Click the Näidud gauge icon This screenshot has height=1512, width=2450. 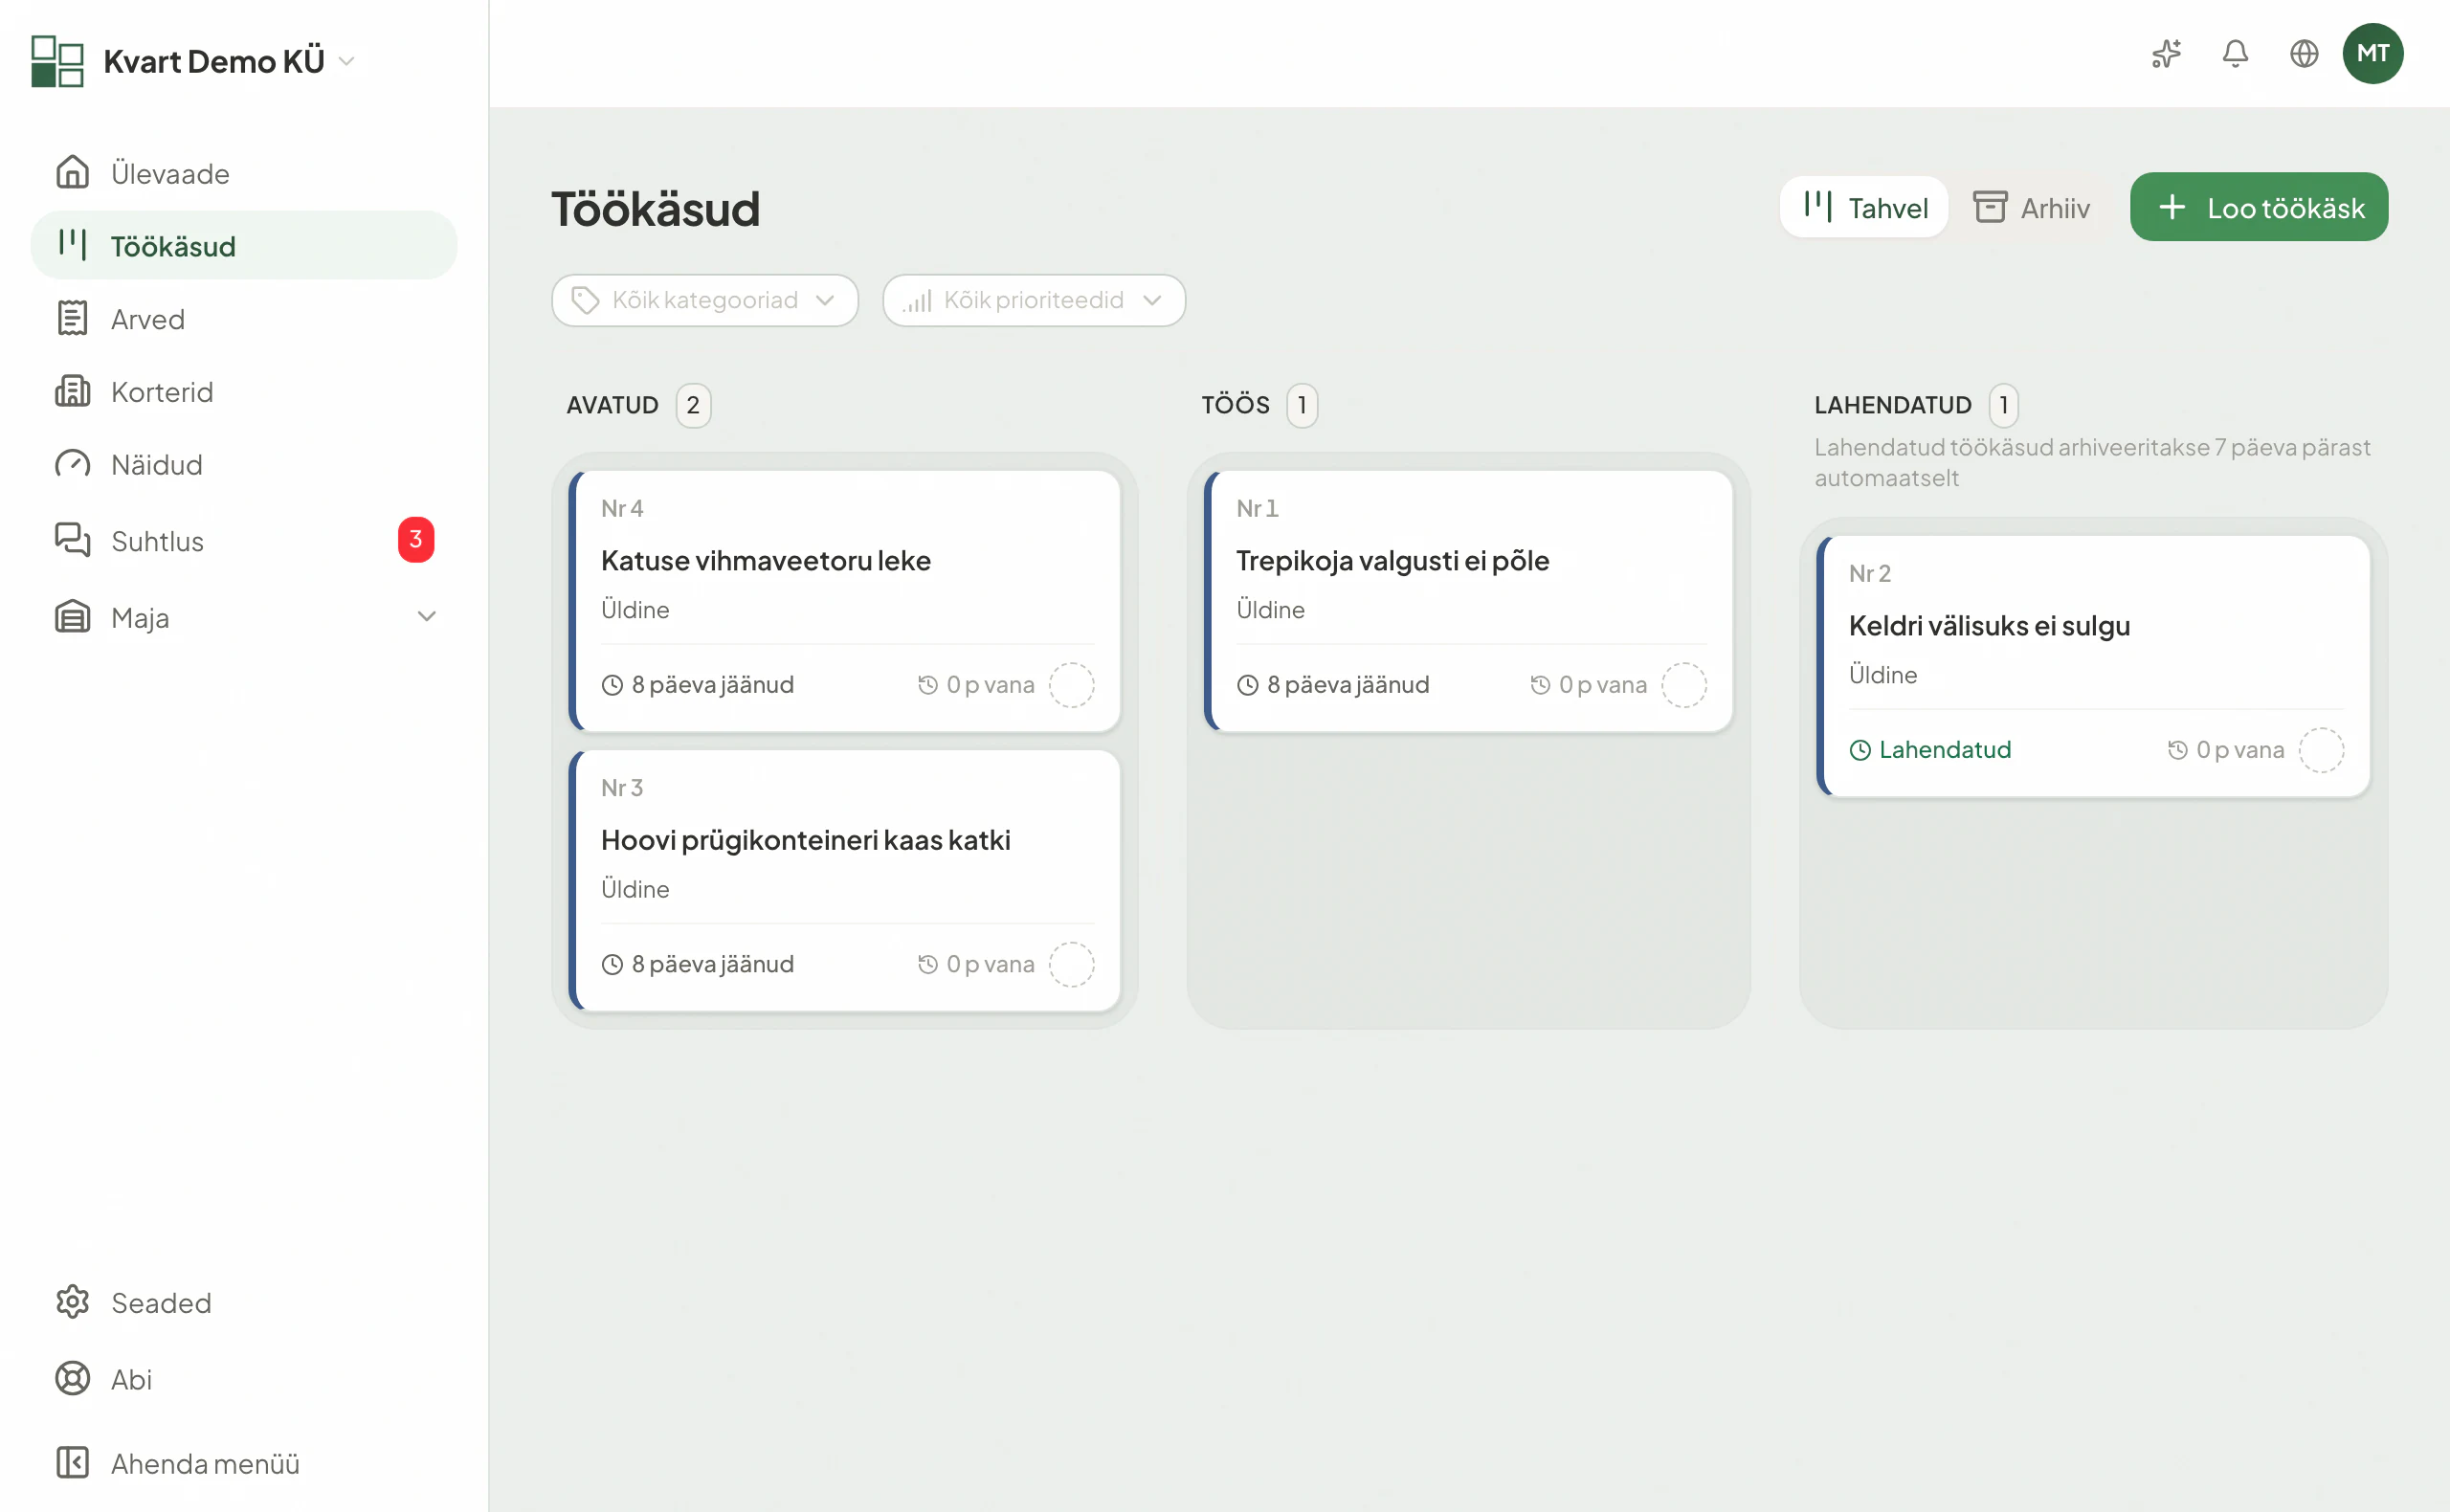click(x=72, y=464)
